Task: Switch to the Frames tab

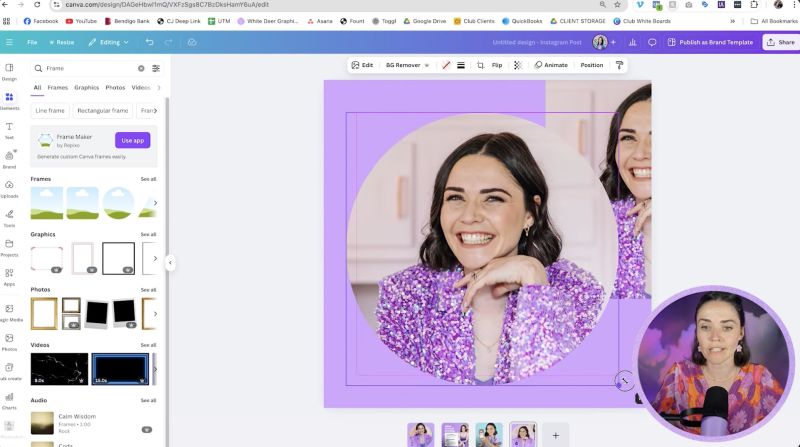Action: pos(58,88)
